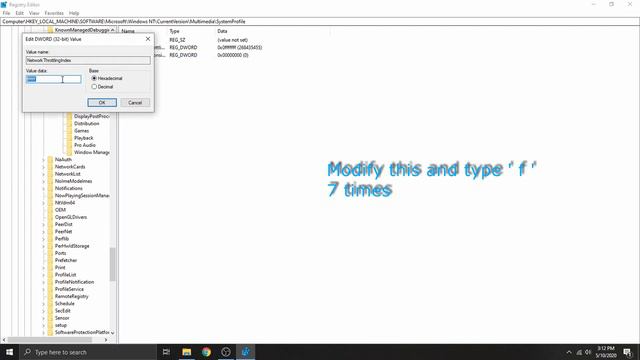Click the folder icon of OpenGLDrivers key
The width and height of the screenshot is (640, 360).
click(50, 217)
